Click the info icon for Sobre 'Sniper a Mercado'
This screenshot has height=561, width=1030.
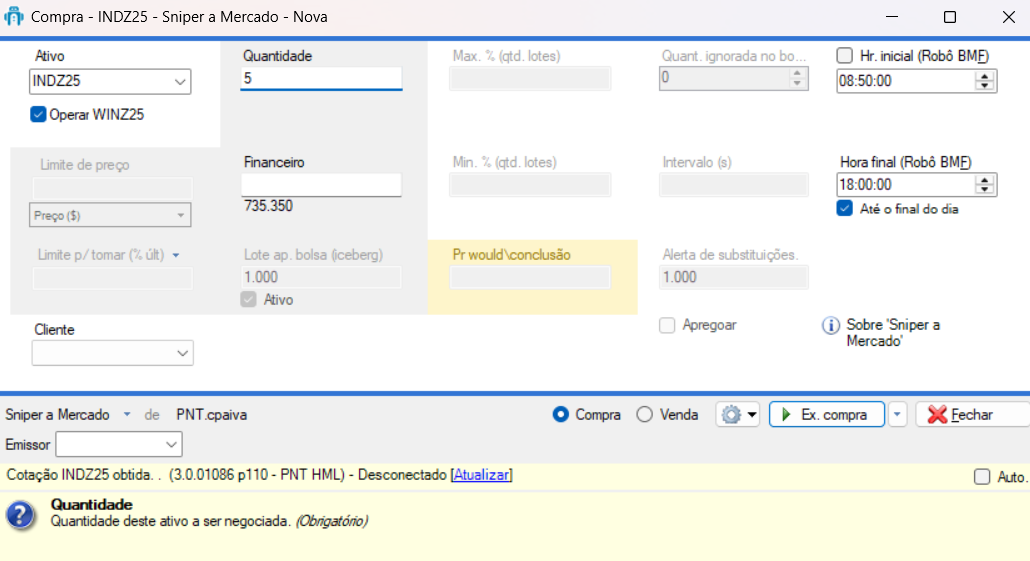coord(830,326)
